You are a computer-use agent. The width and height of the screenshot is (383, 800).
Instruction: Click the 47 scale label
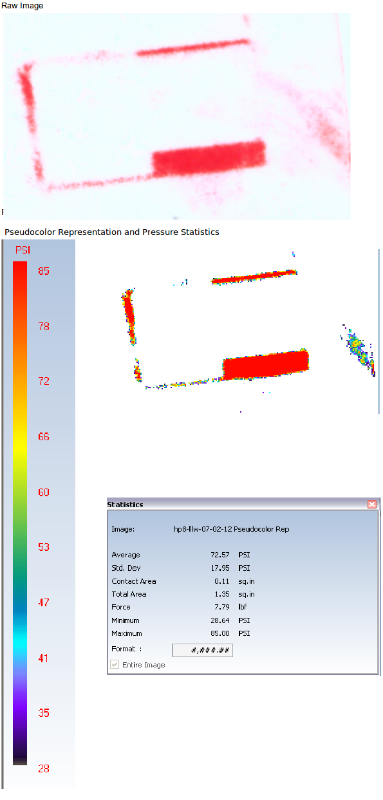(x=44, y=603)
